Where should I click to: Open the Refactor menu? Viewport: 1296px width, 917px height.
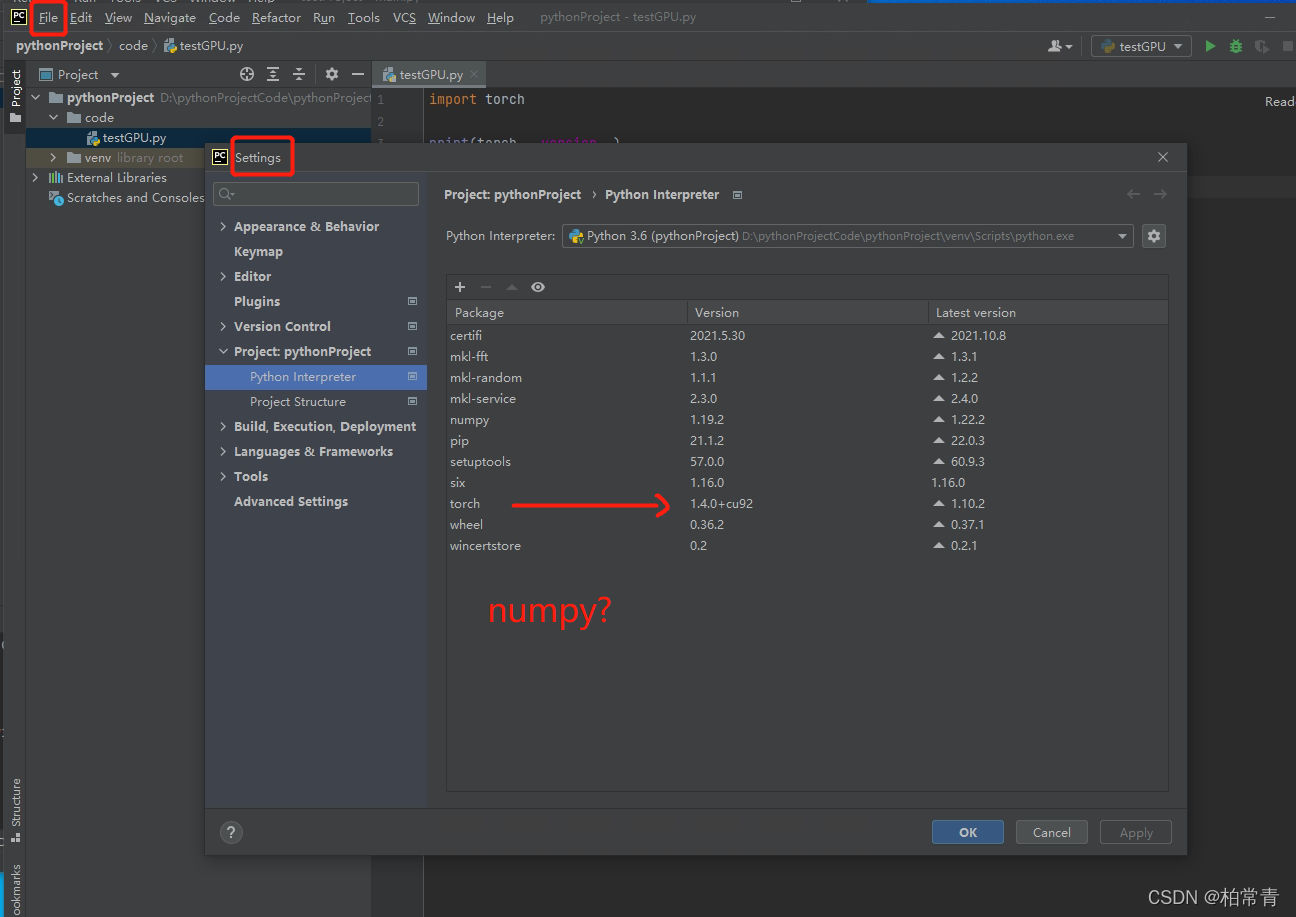click(x=276, y=18)
